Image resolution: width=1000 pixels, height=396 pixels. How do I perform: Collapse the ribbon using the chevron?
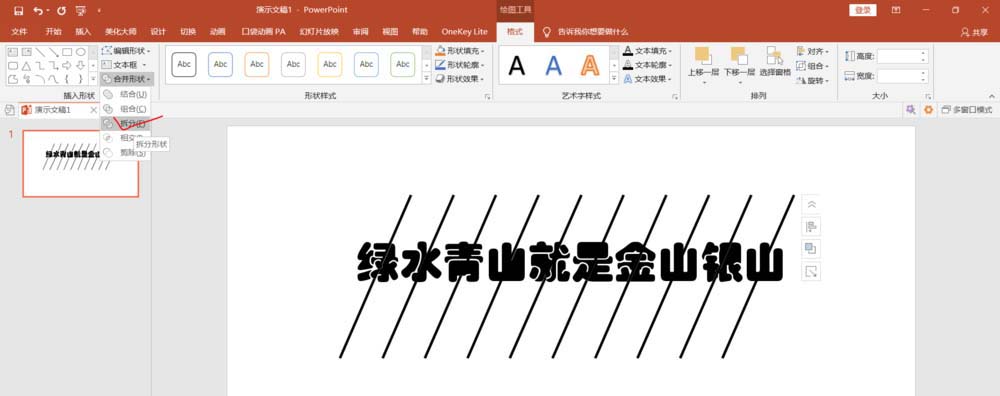991,96
